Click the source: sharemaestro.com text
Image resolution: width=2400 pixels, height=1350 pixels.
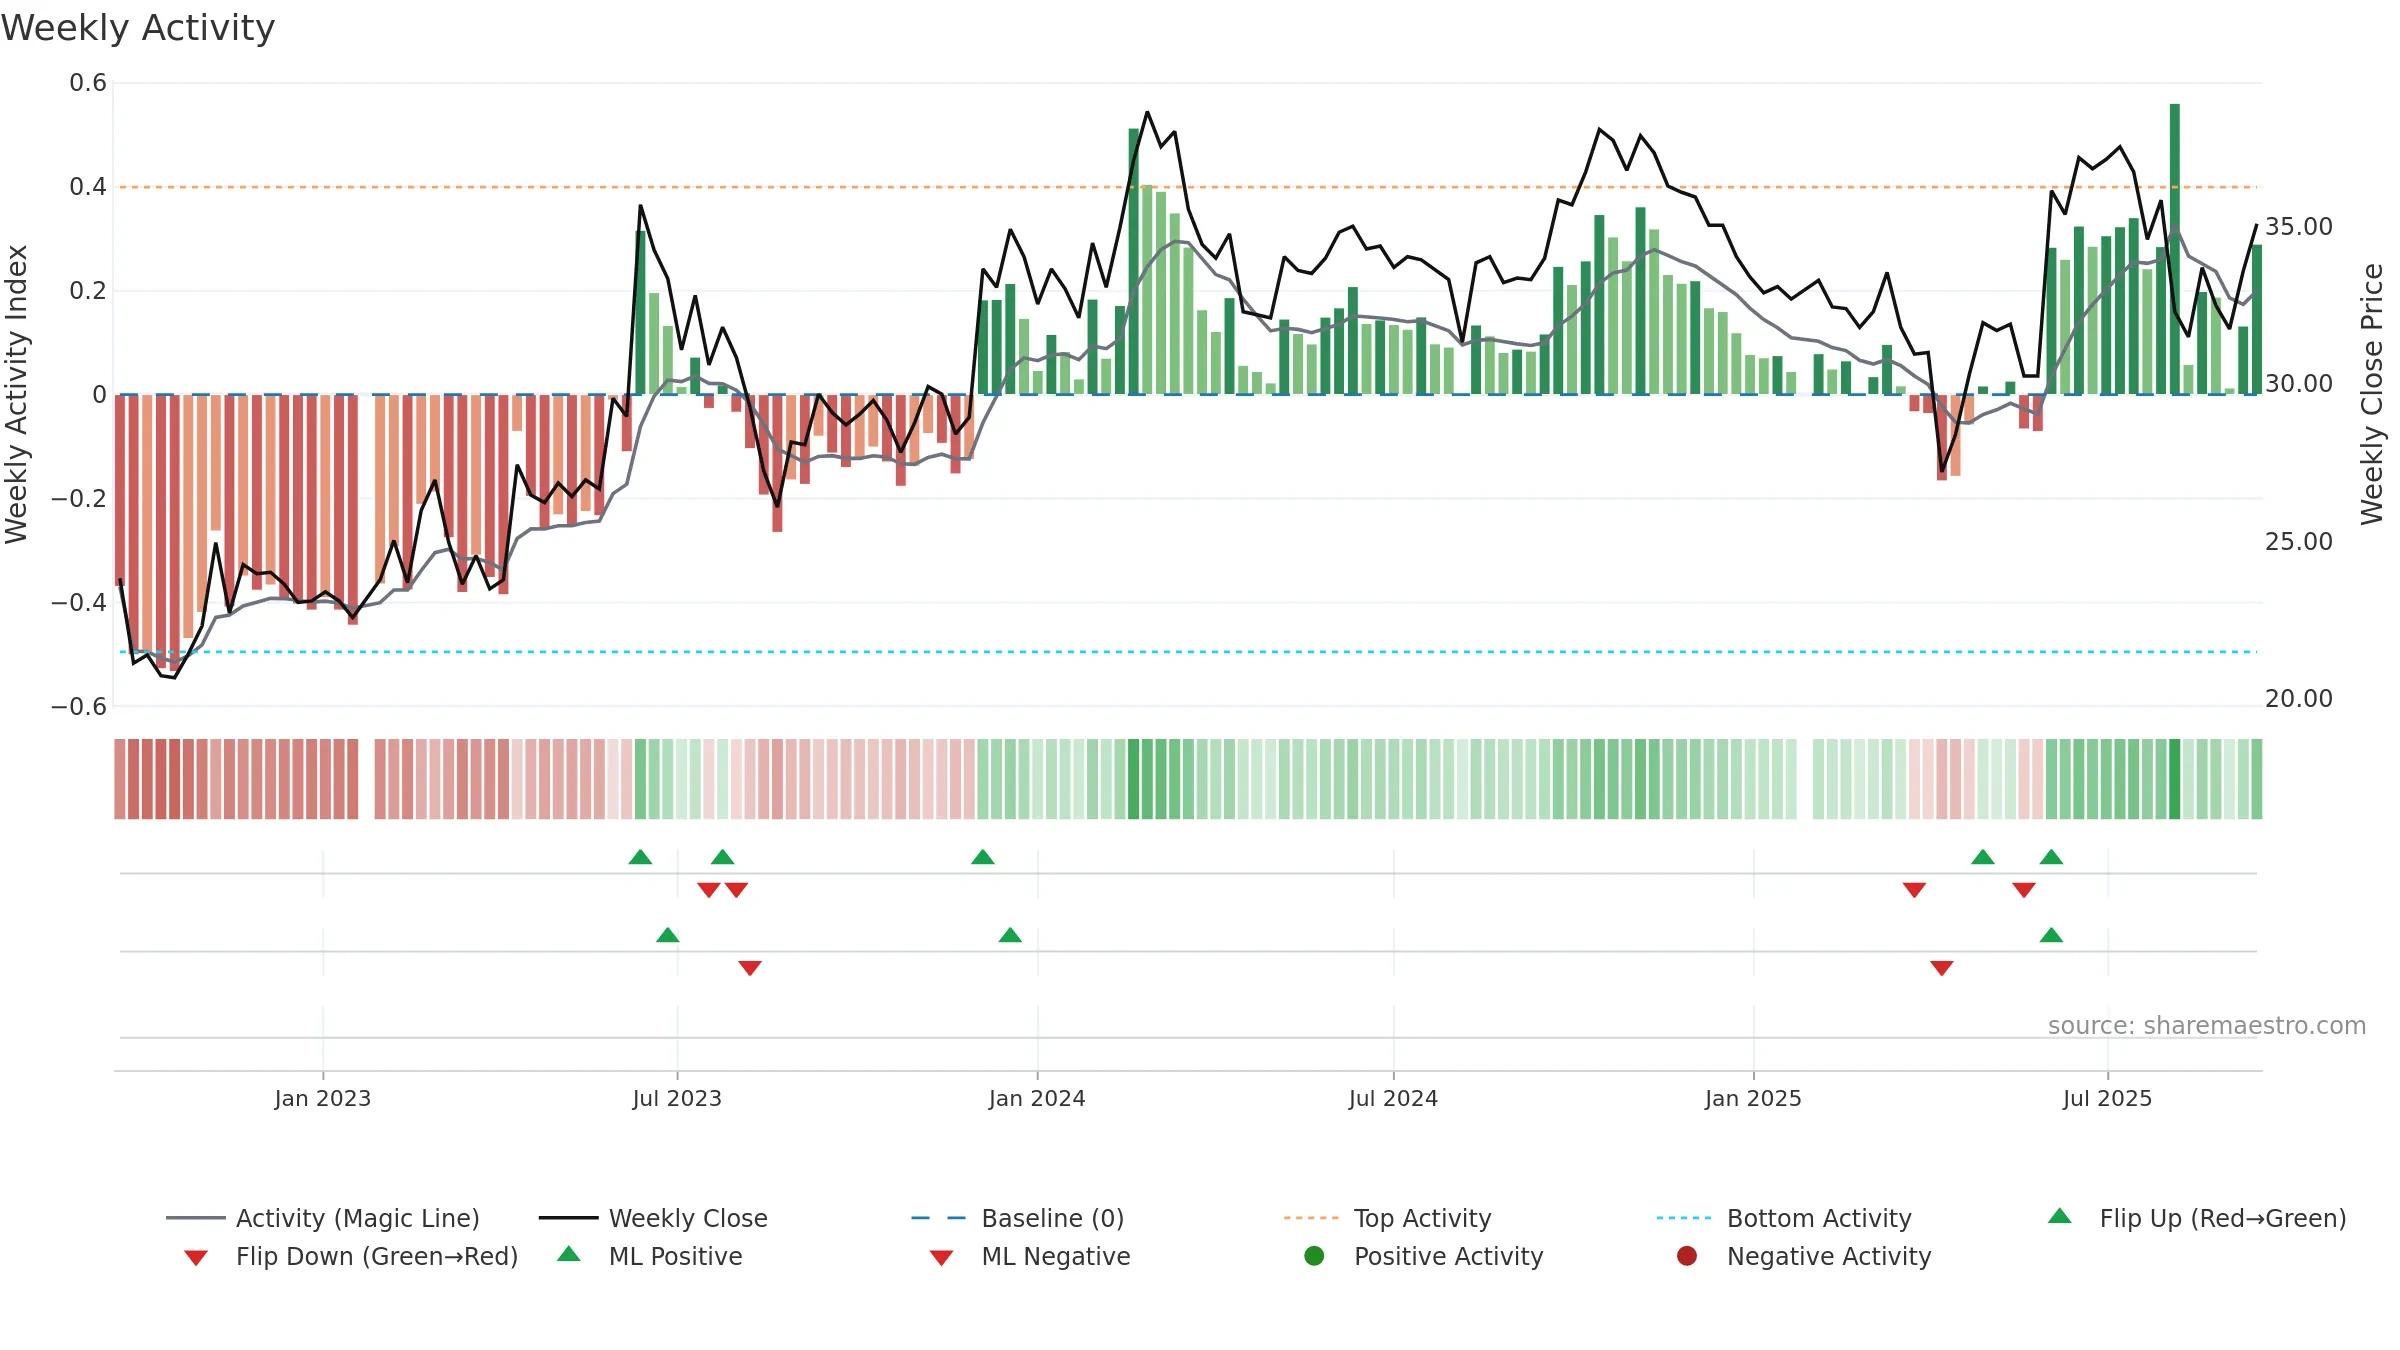coord(2207,1026)
